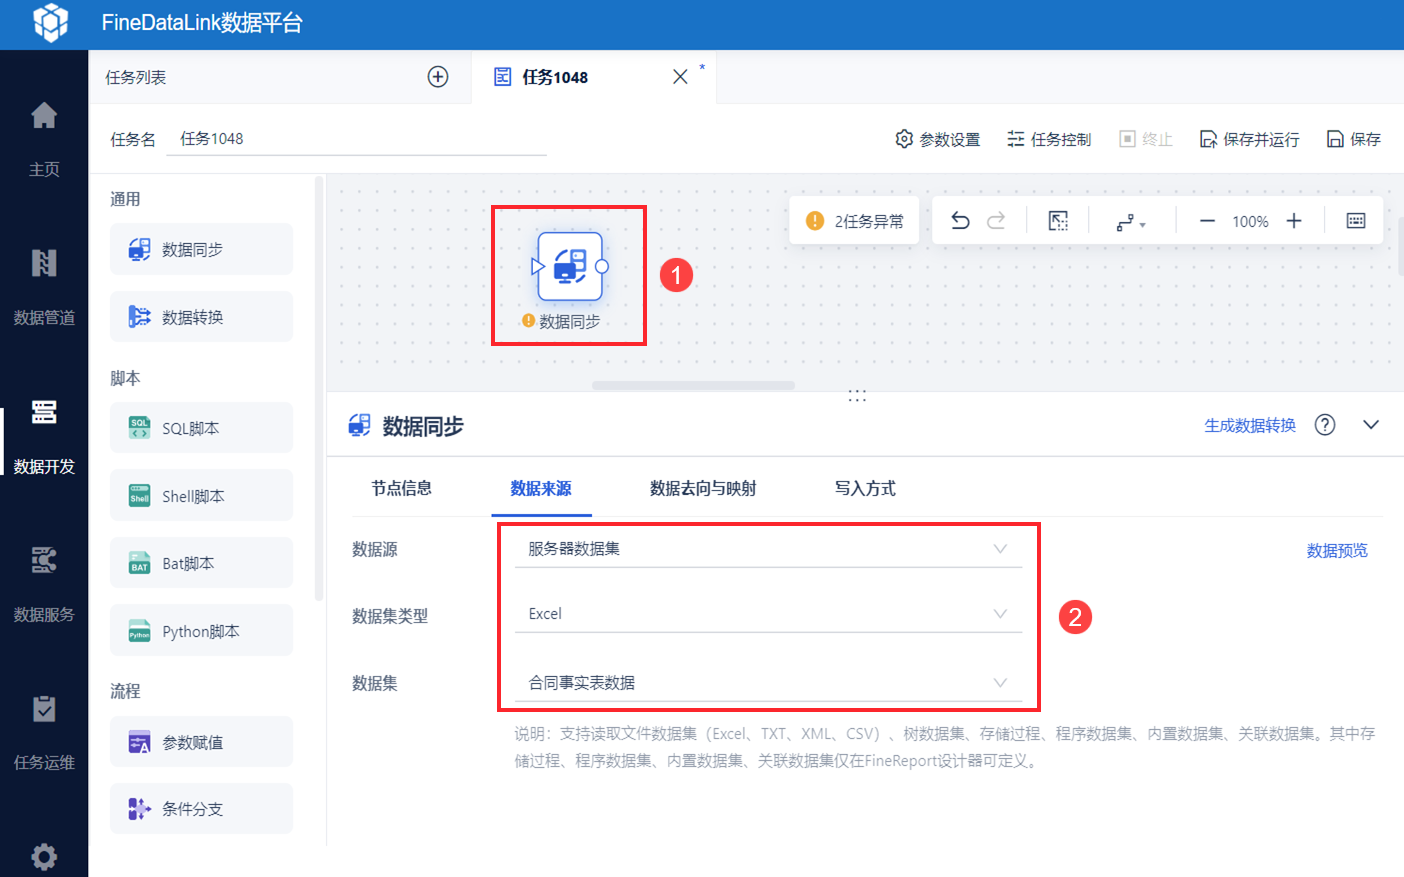Image resolution: width=1404 pixels, height=877 pixels.
Task: Switch to the 节点信息 tab
Action: (x=402, y=488)
